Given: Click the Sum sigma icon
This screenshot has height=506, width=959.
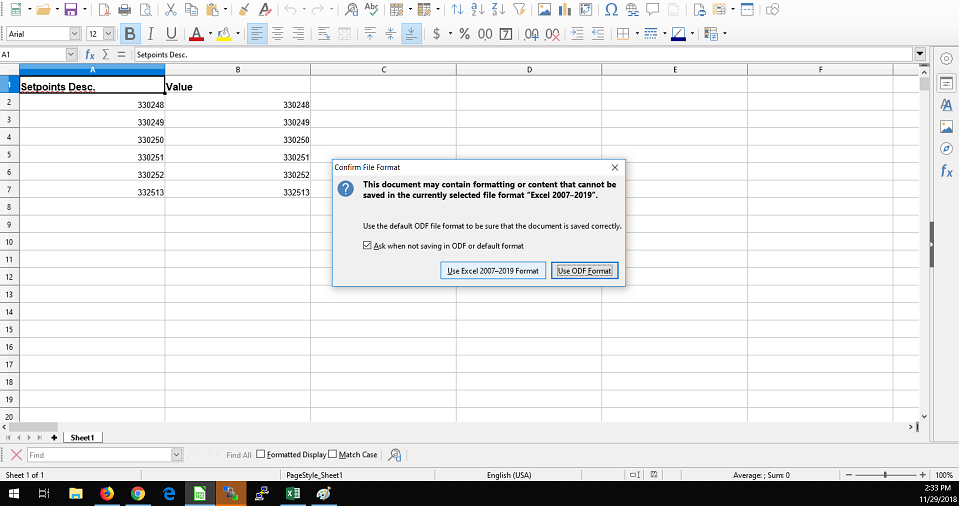Looking at the screenshot, I should point(106,54).
